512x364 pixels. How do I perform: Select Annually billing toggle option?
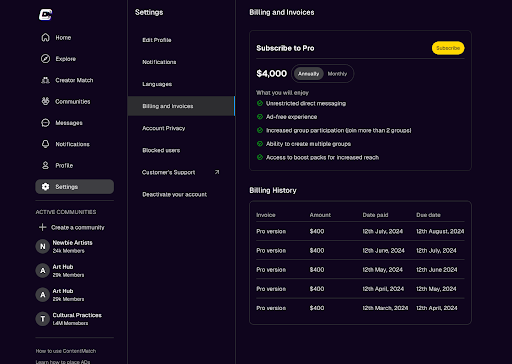[x=308, y=74]
